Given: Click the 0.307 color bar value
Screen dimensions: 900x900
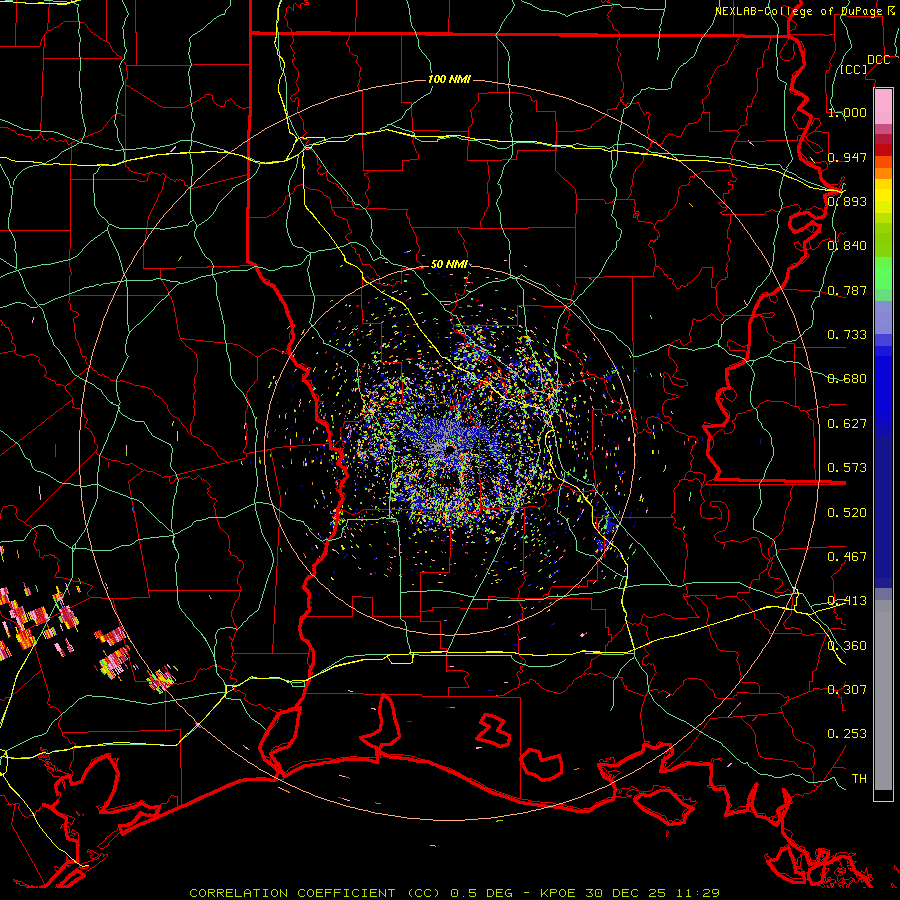Looking at the screenshot, I should [847, 690].
